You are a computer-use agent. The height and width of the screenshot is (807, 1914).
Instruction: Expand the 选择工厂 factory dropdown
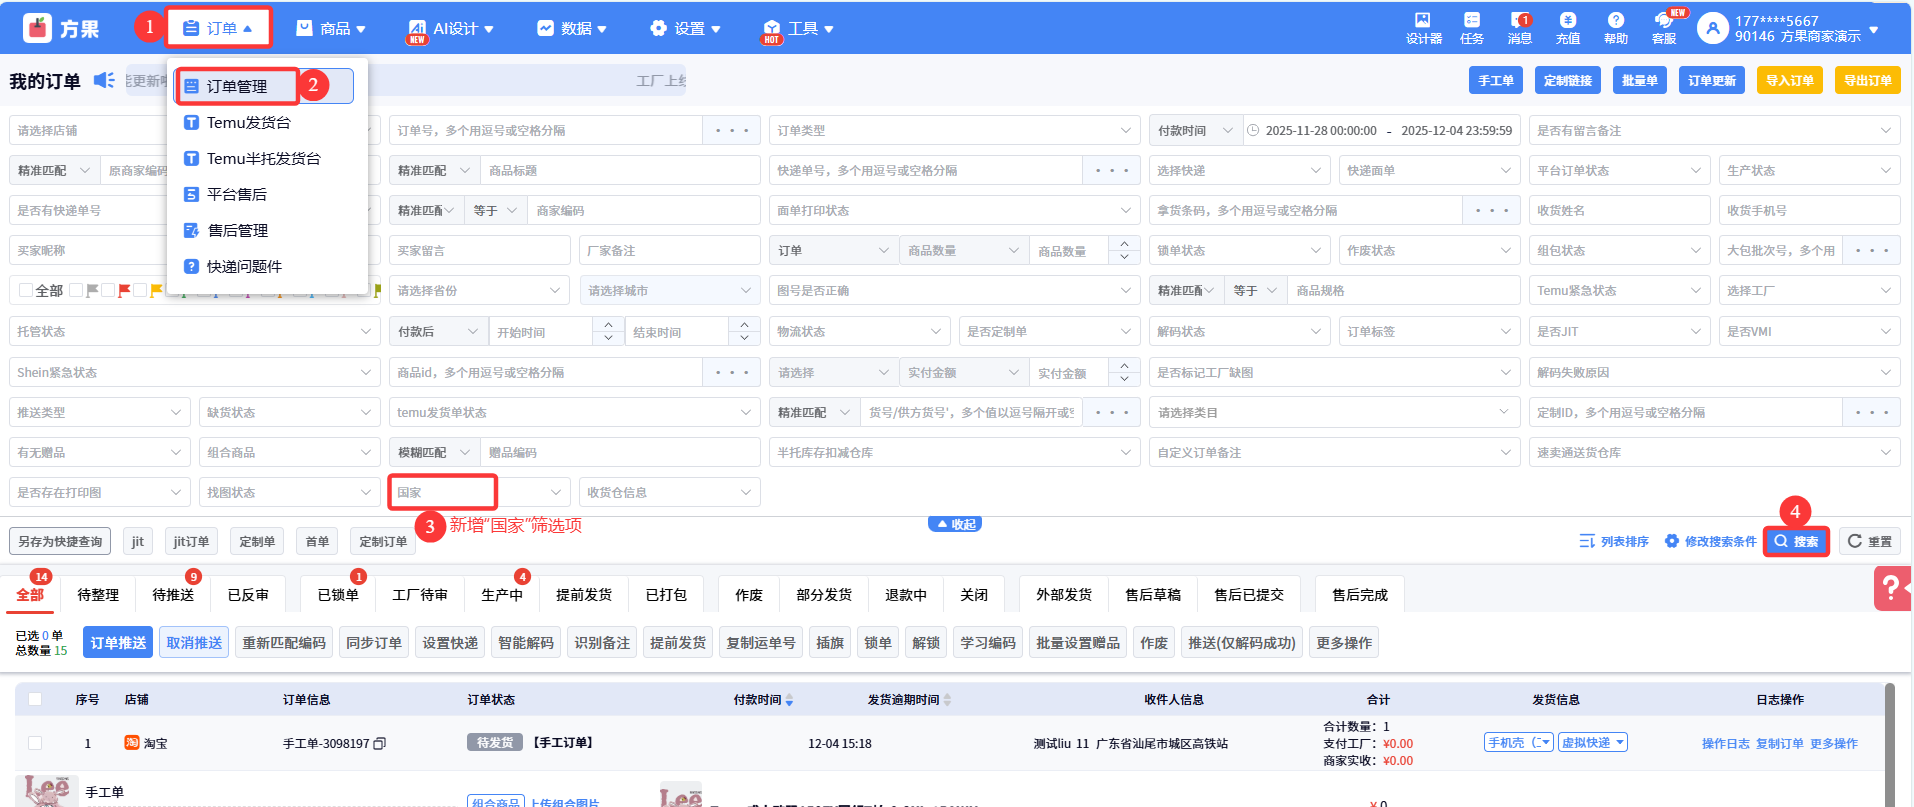tap(1808, 291)
